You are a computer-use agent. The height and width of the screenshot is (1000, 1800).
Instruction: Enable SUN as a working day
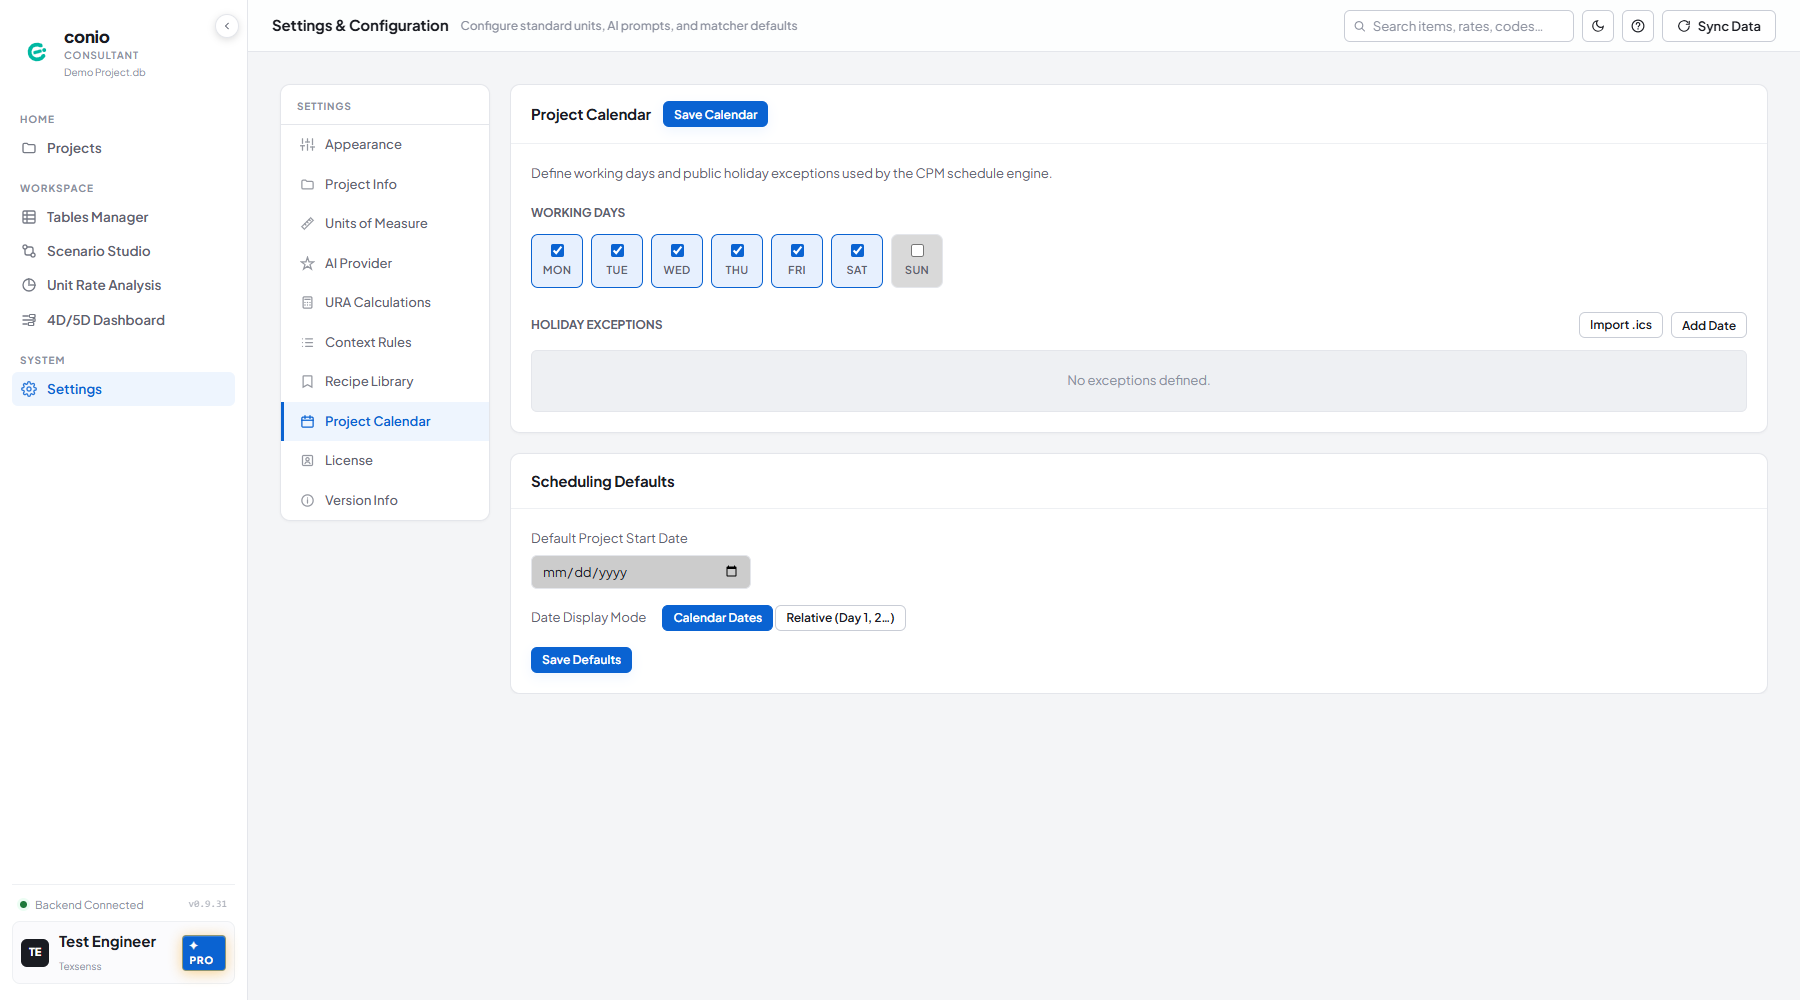point(917,251)
